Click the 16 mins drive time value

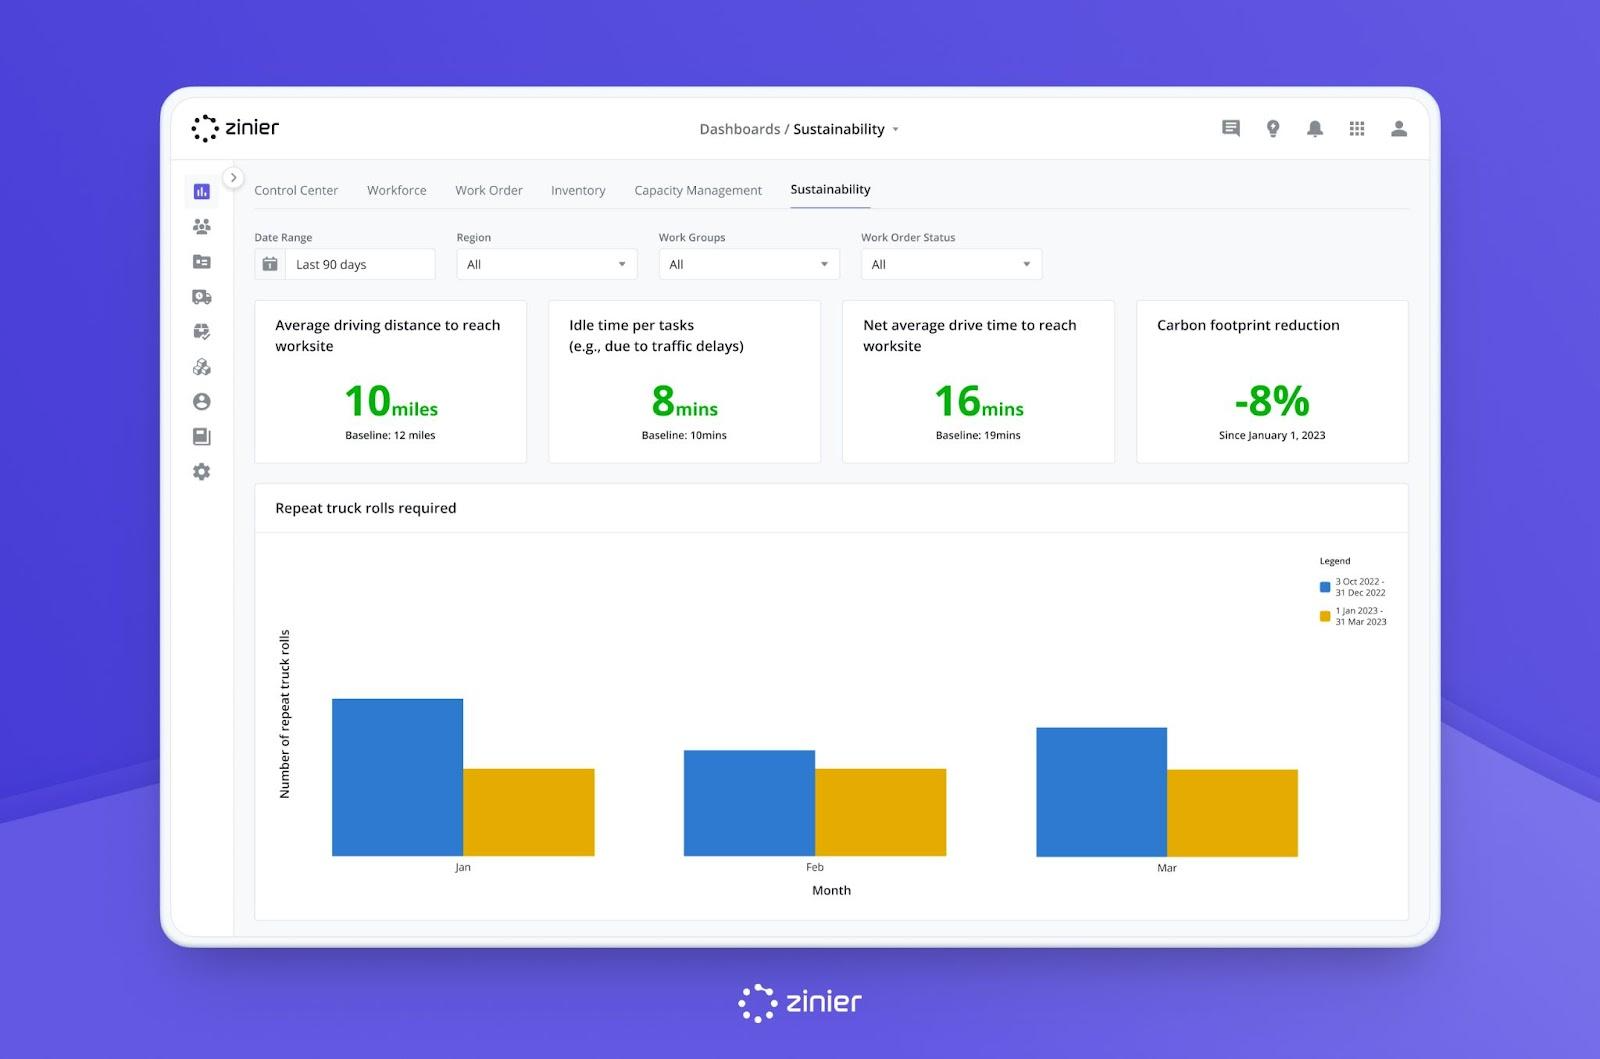[x=978, y=401]
